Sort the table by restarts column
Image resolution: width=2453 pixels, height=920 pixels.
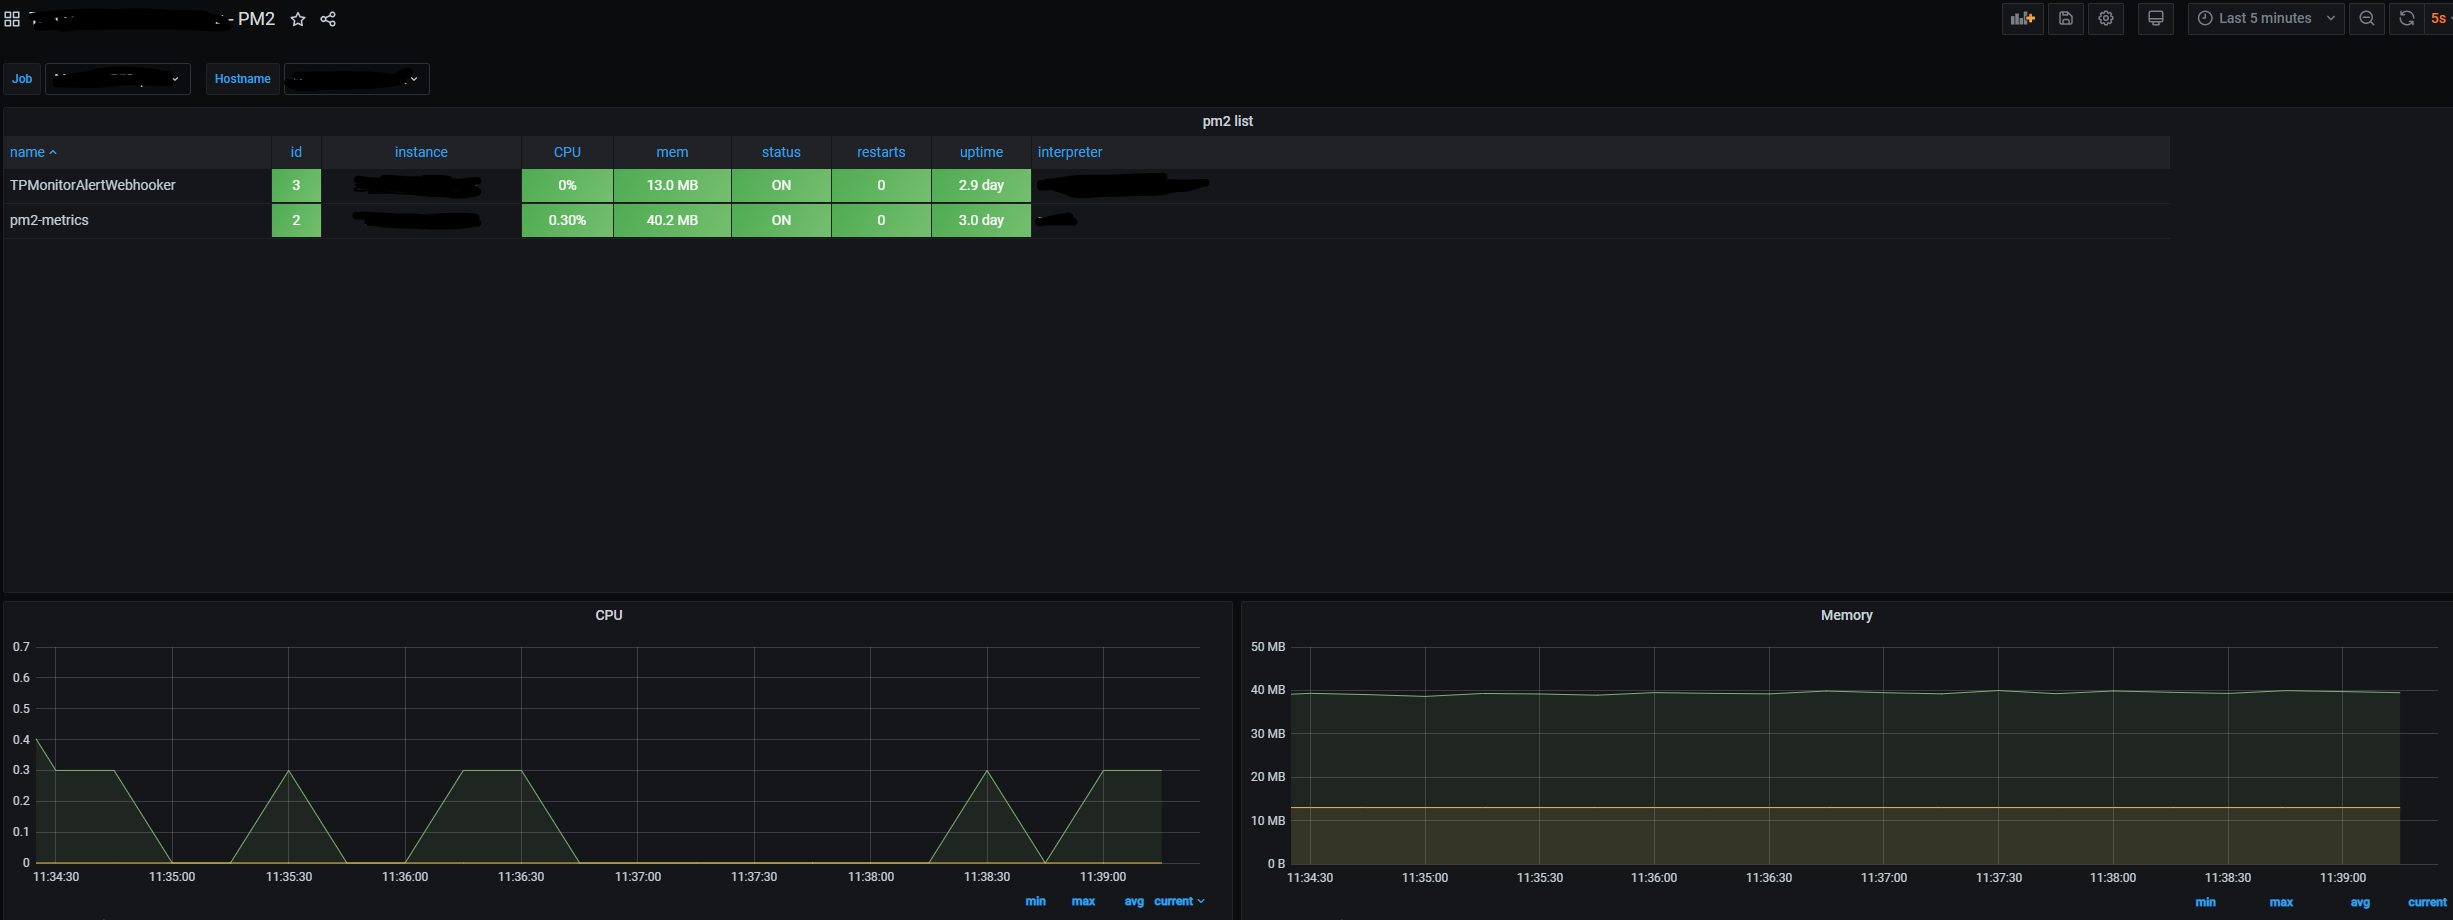(x=881, y=152)
